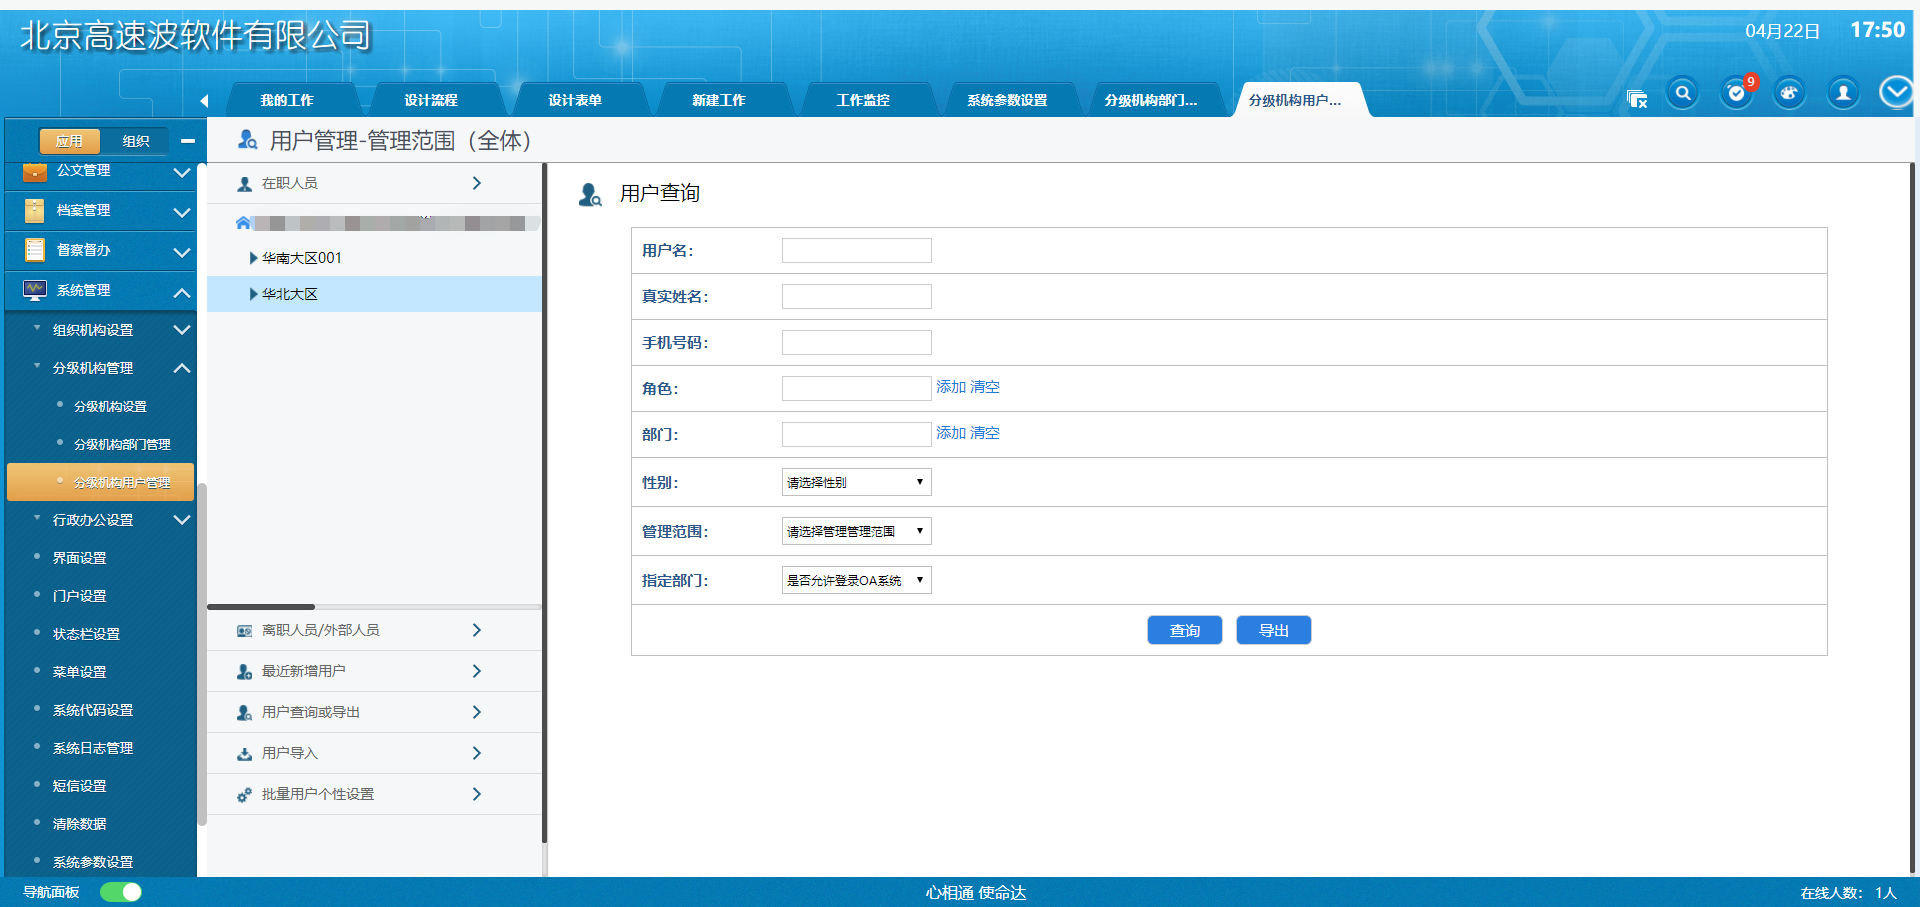1920x907 pixels.
Task: Expand the 华北大区 tree node
Action: [x=253, y=294]
